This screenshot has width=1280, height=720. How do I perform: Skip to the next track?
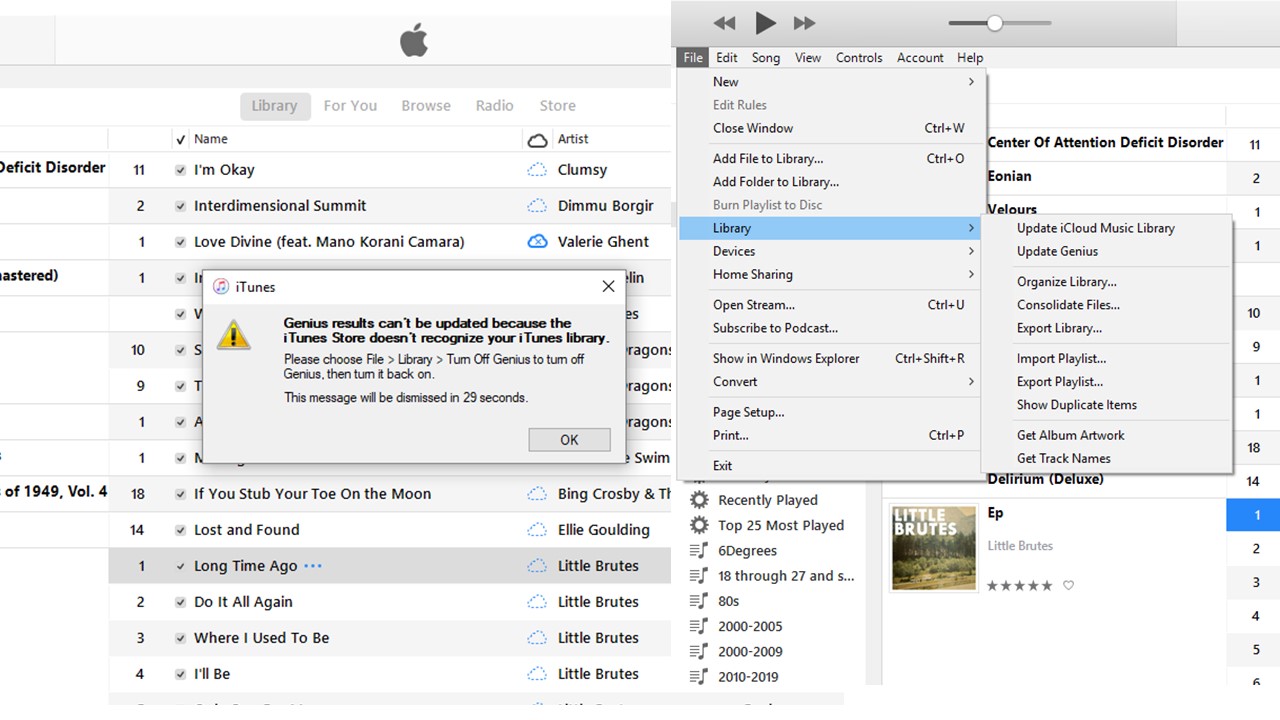pos(804,23)
